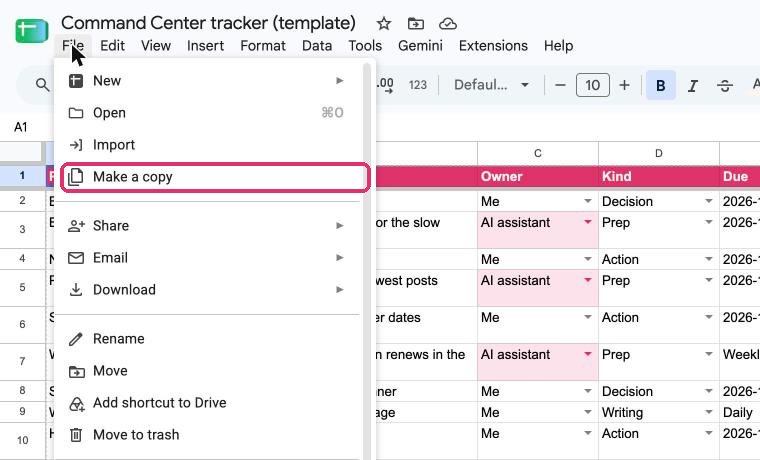Click the move-to-folder icon by title
The width and height of the screenshot is (760, 460).
point(415,23)
